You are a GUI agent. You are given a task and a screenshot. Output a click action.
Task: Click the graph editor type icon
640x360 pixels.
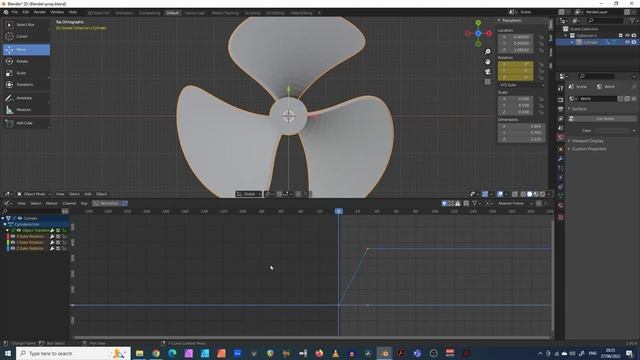coord(8,203)
